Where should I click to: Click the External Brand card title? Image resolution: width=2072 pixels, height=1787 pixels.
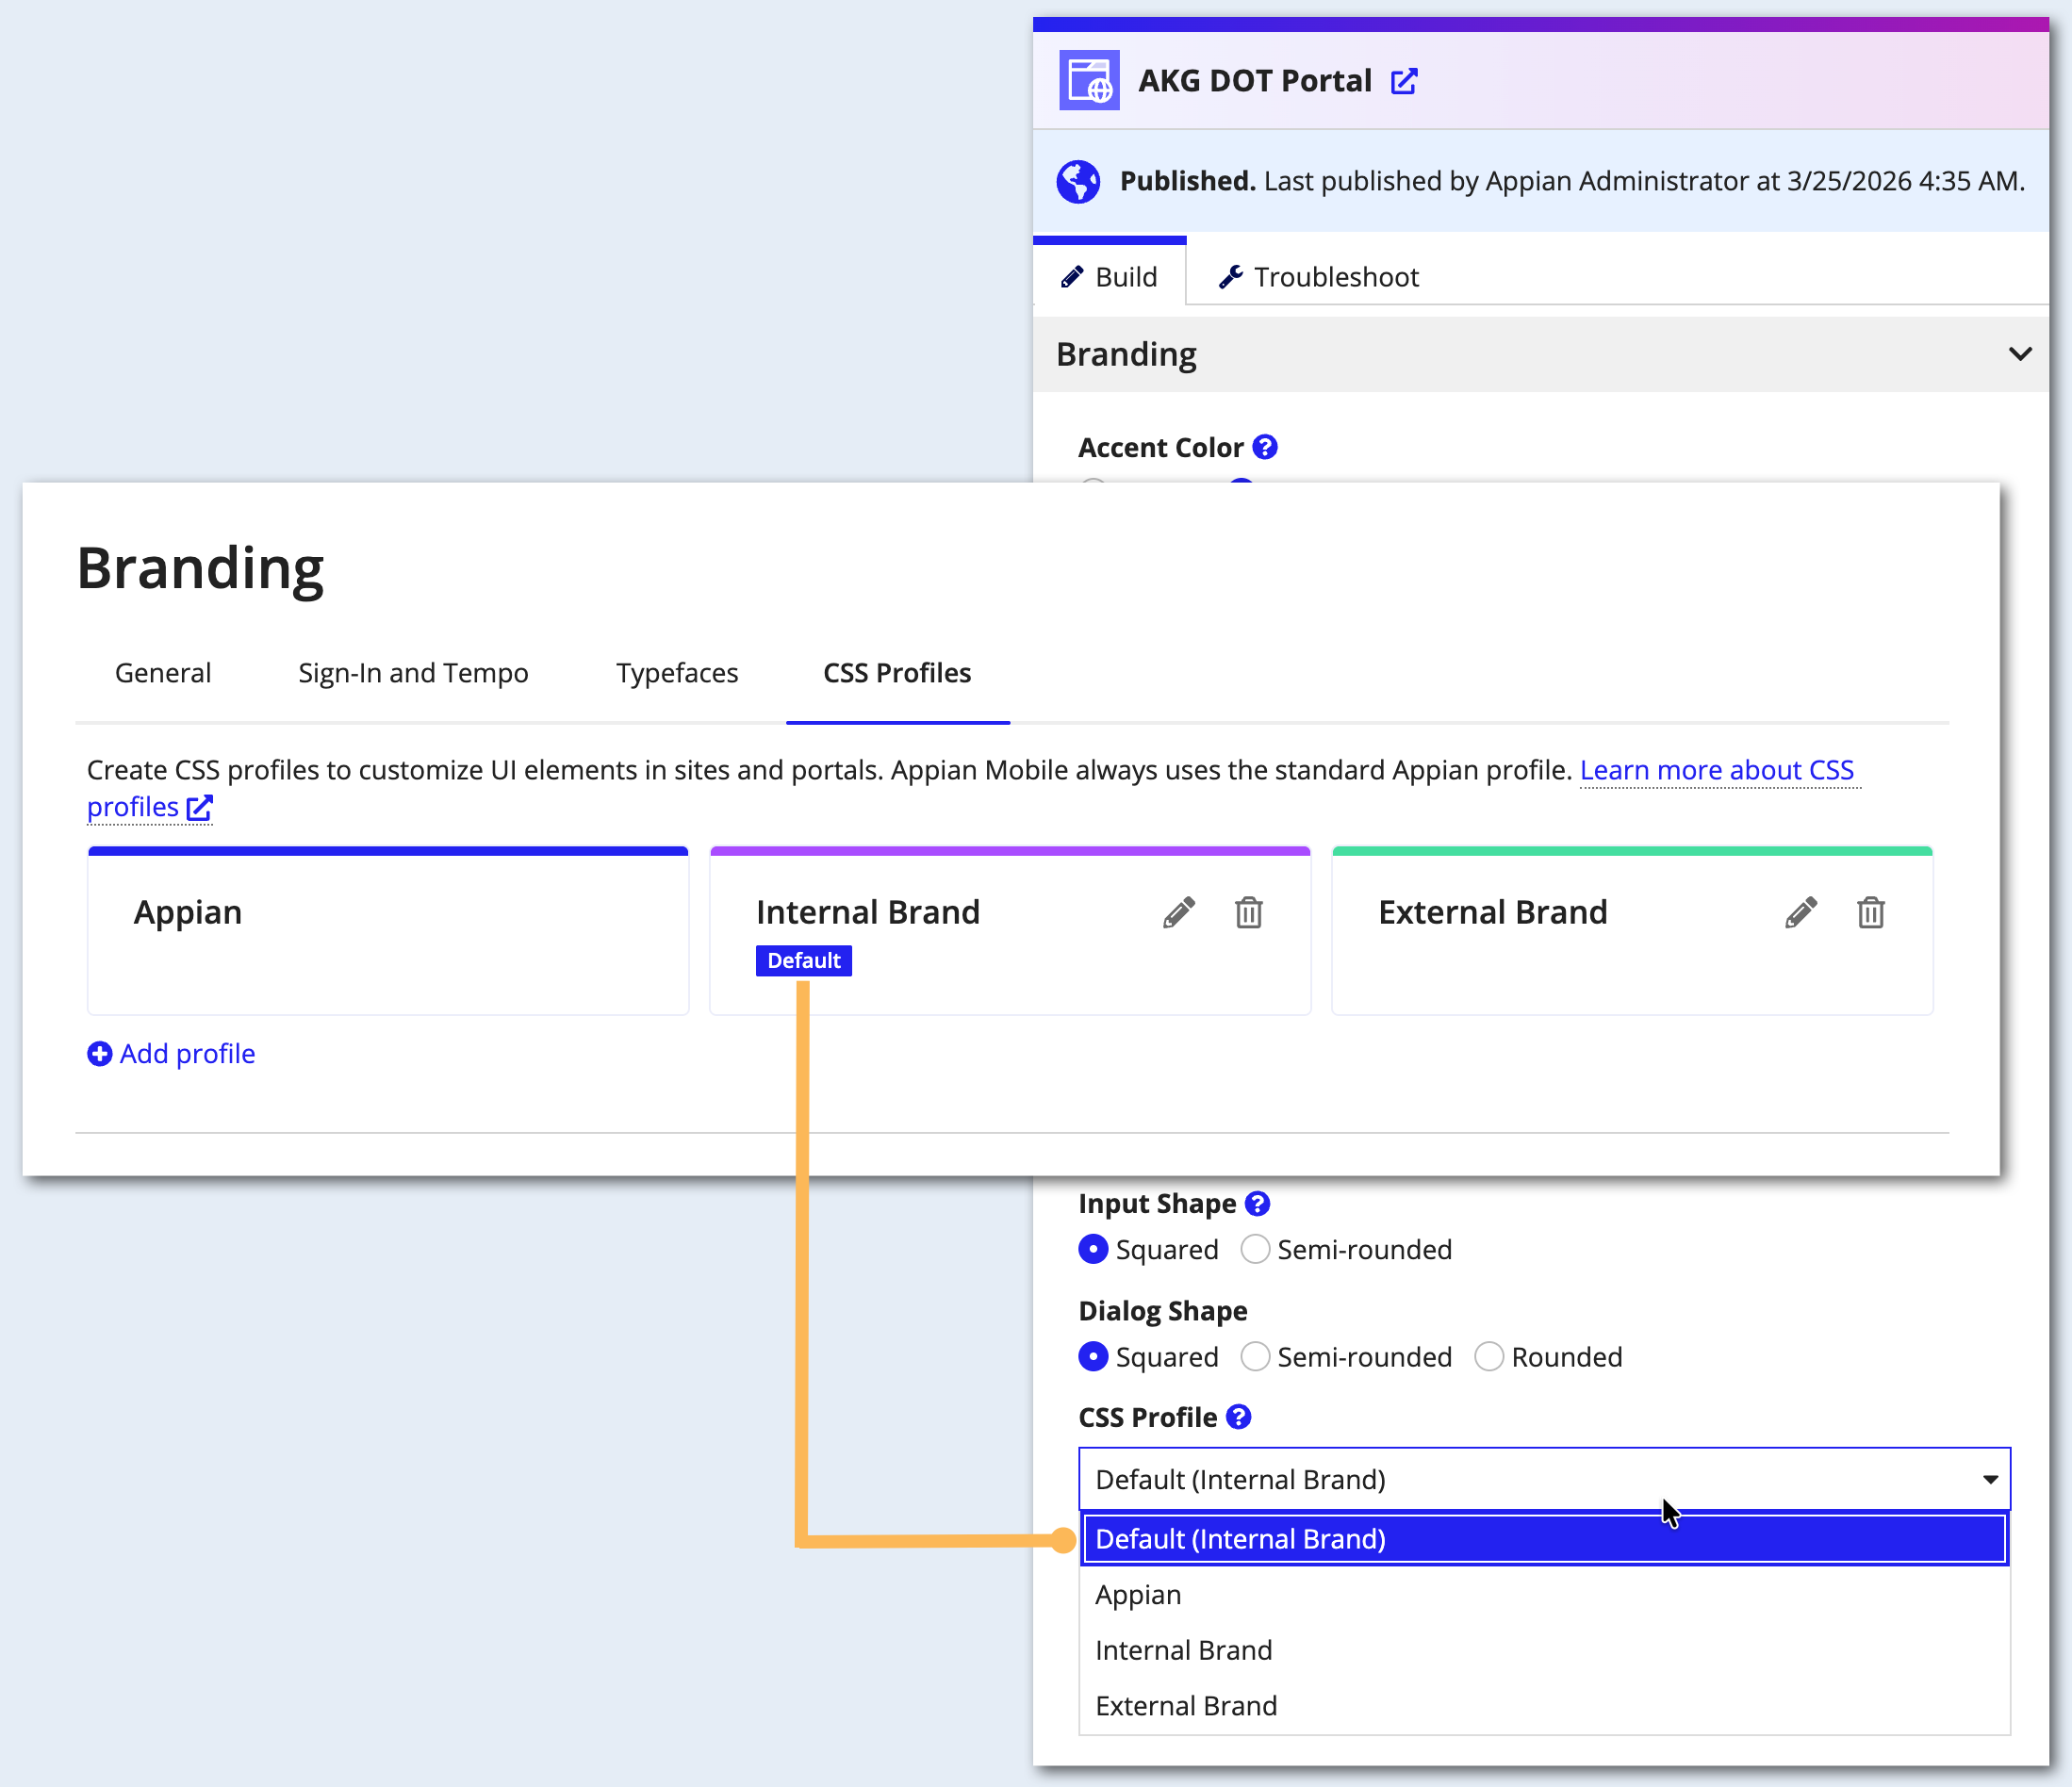point(1493,912)
